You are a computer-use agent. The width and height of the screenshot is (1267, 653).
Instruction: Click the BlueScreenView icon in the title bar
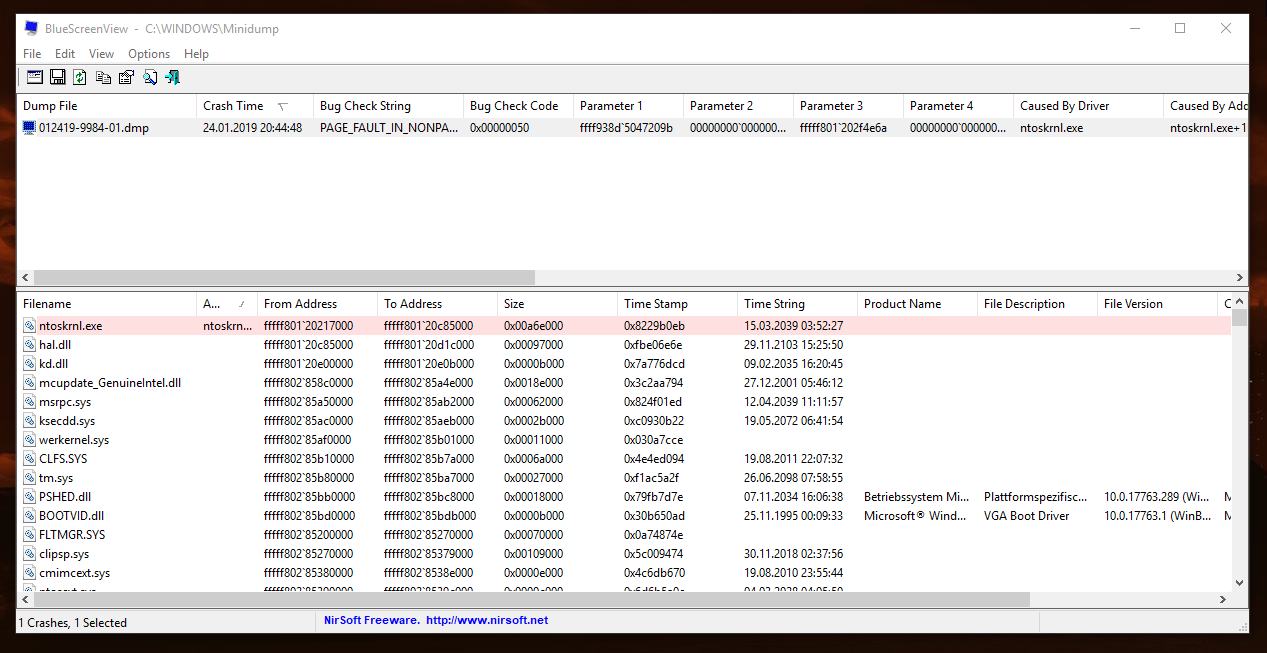31,28
